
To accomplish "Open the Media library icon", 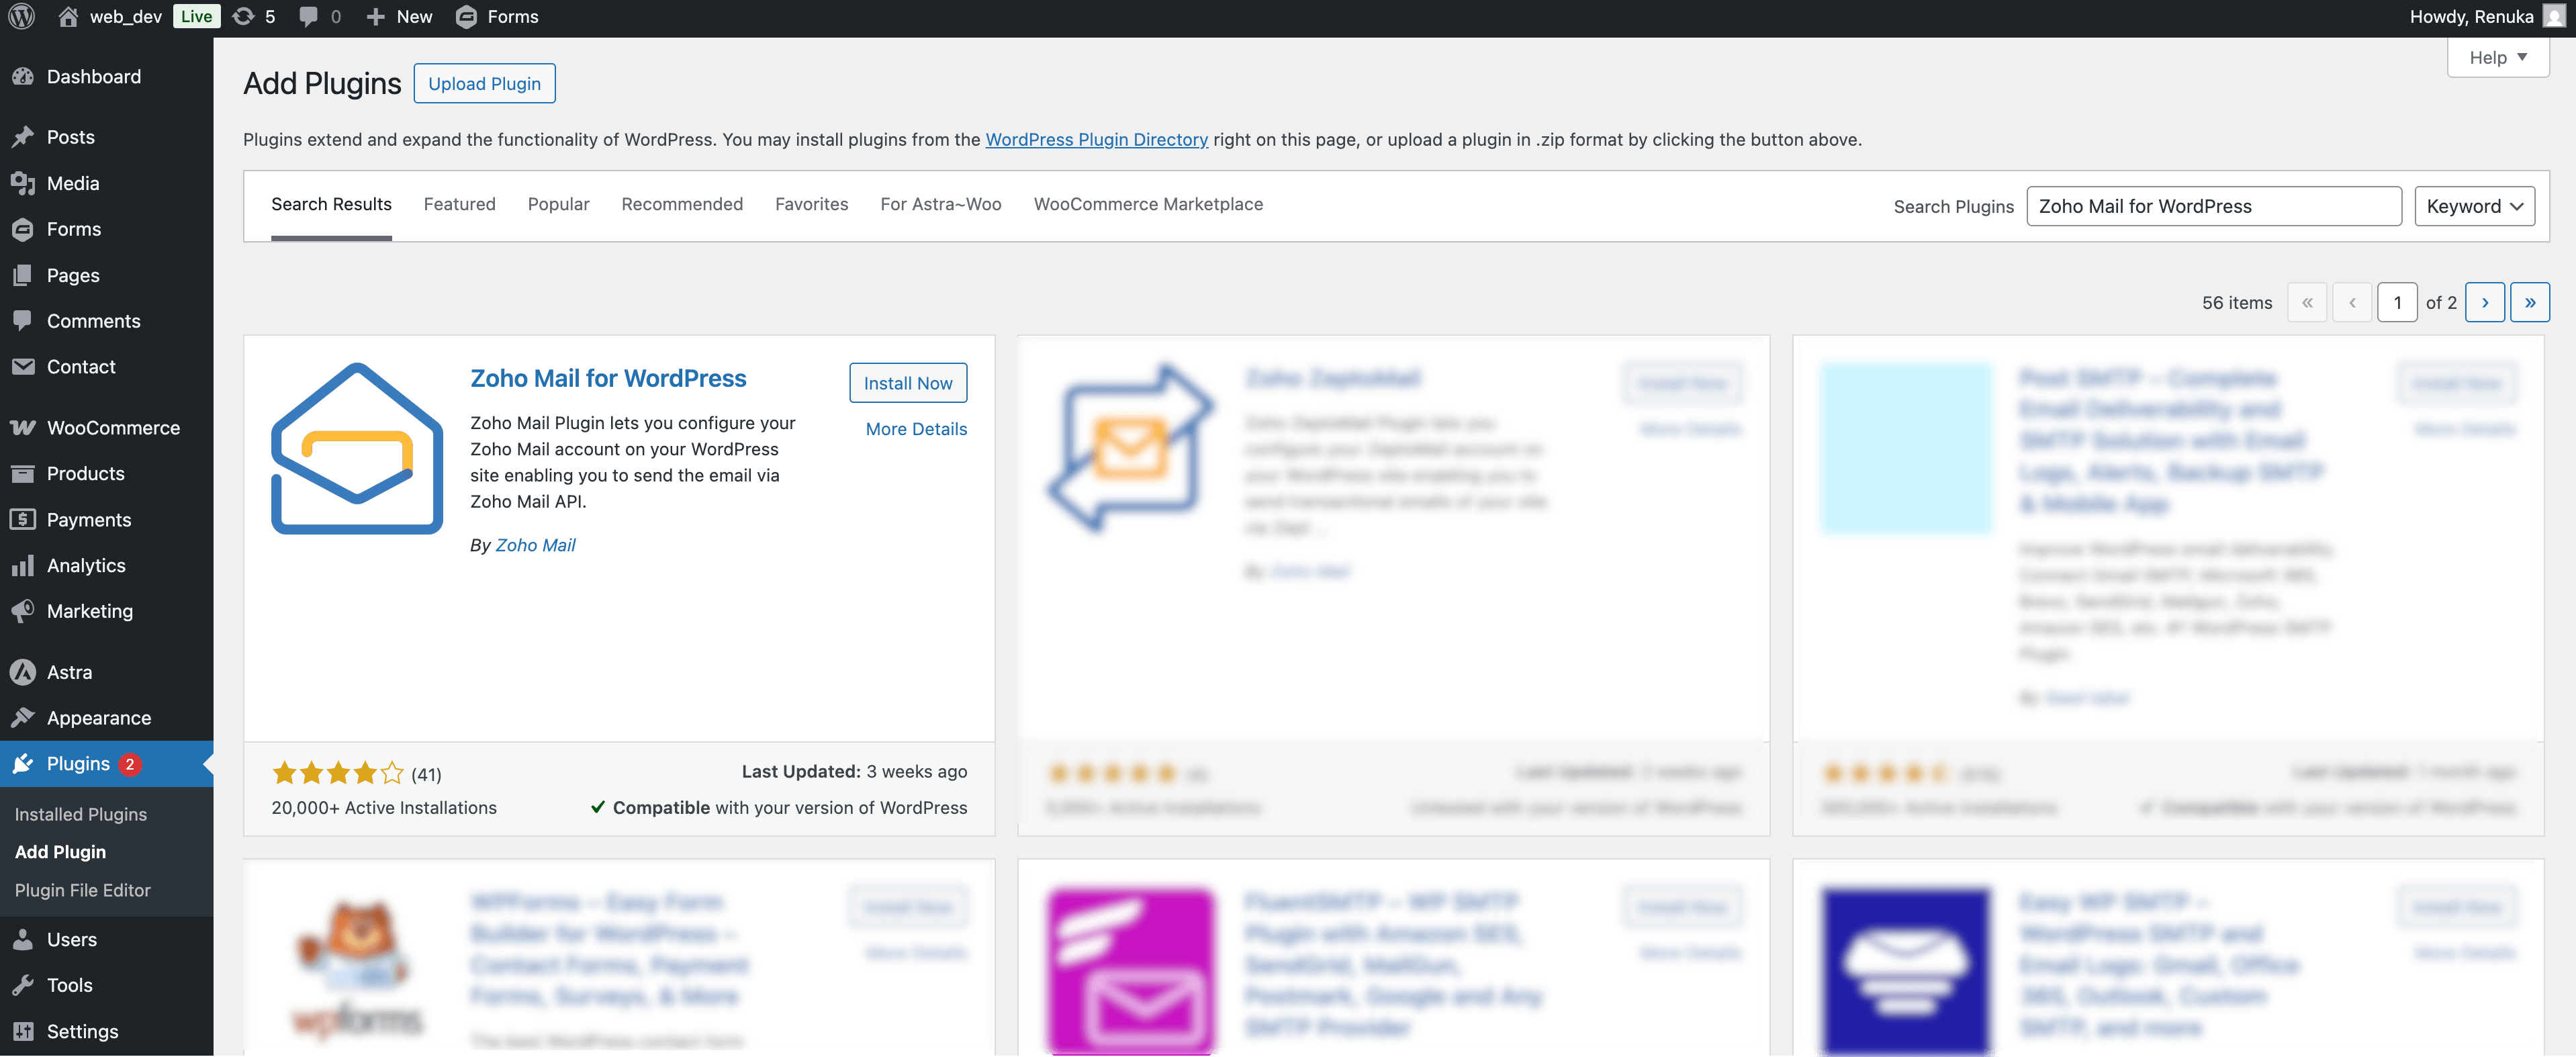I will click(23, 183).
